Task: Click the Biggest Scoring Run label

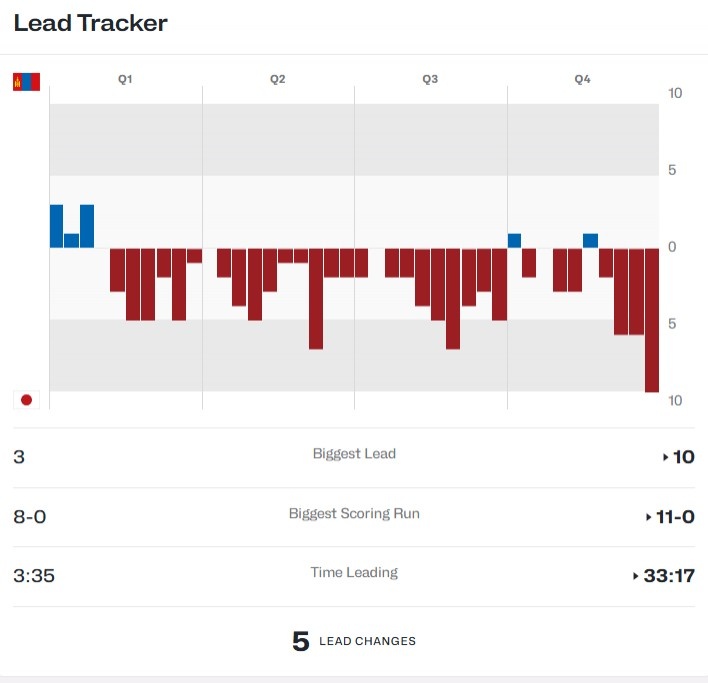Action: (354, 513)
